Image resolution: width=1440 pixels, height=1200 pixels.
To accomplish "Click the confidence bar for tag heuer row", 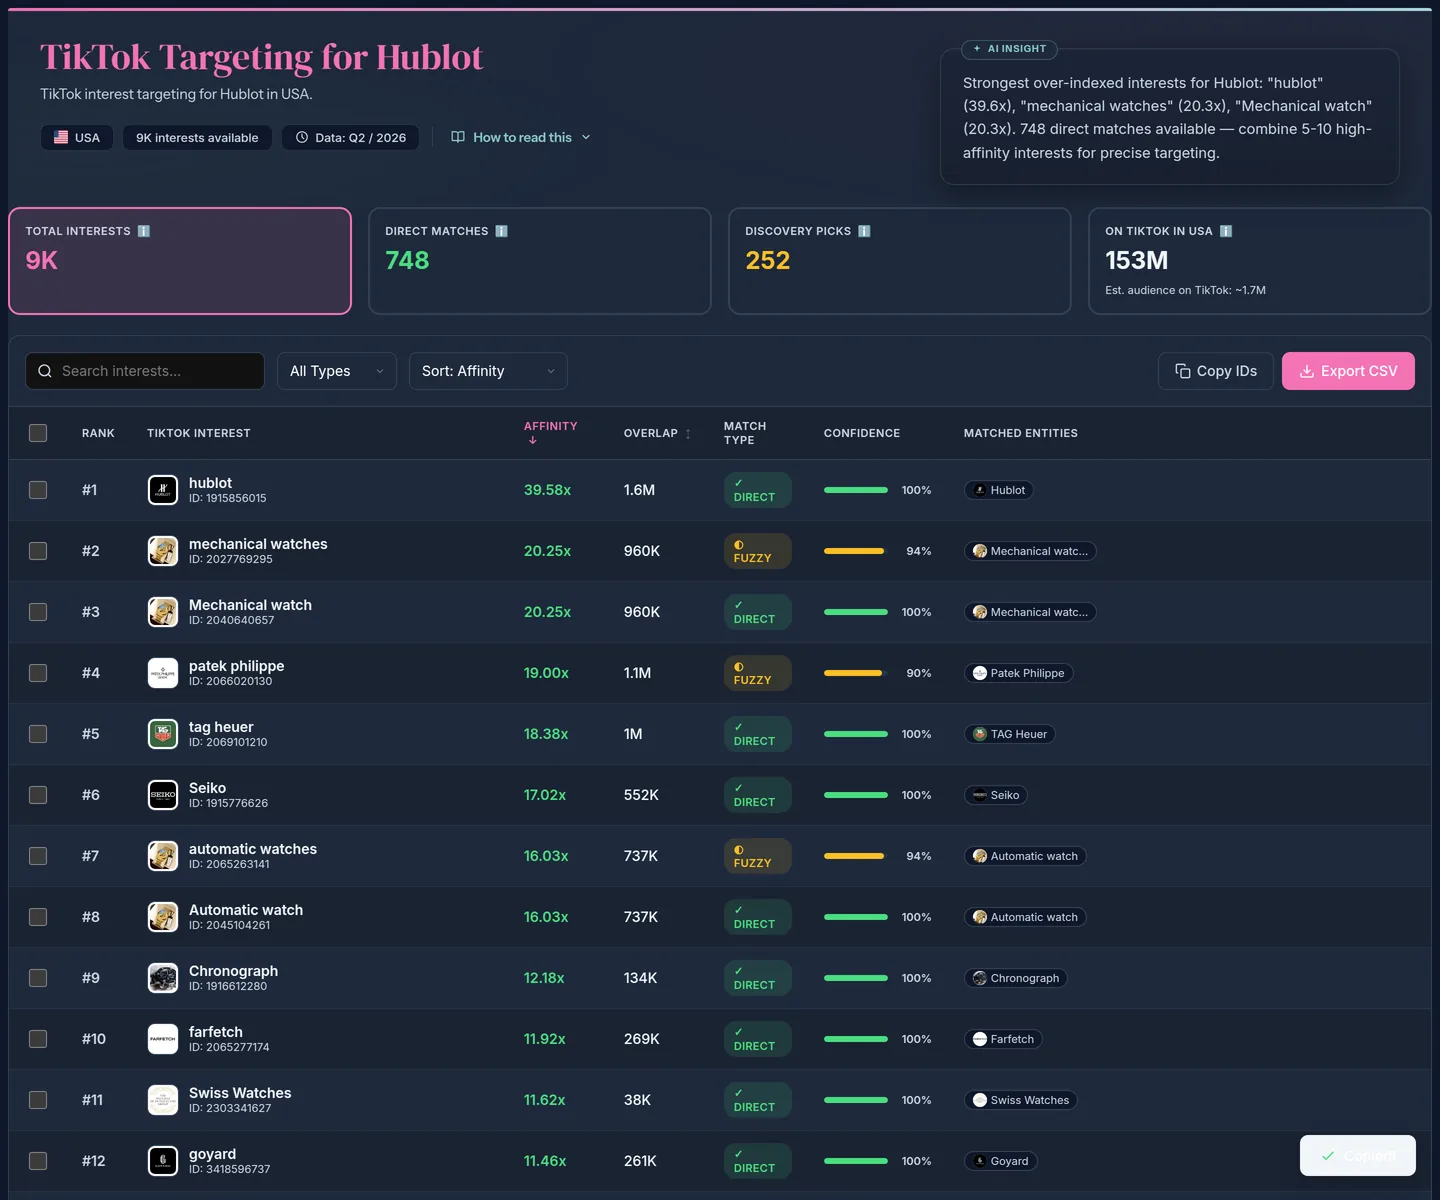I will pyautogui.click(x=856, y=734).
